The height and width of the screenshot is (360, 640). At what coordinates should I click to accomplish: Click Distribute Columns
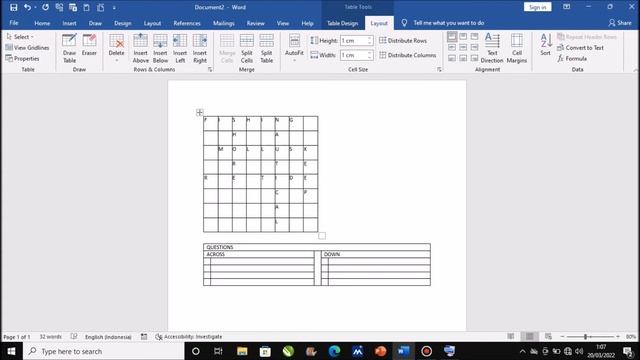408,55
